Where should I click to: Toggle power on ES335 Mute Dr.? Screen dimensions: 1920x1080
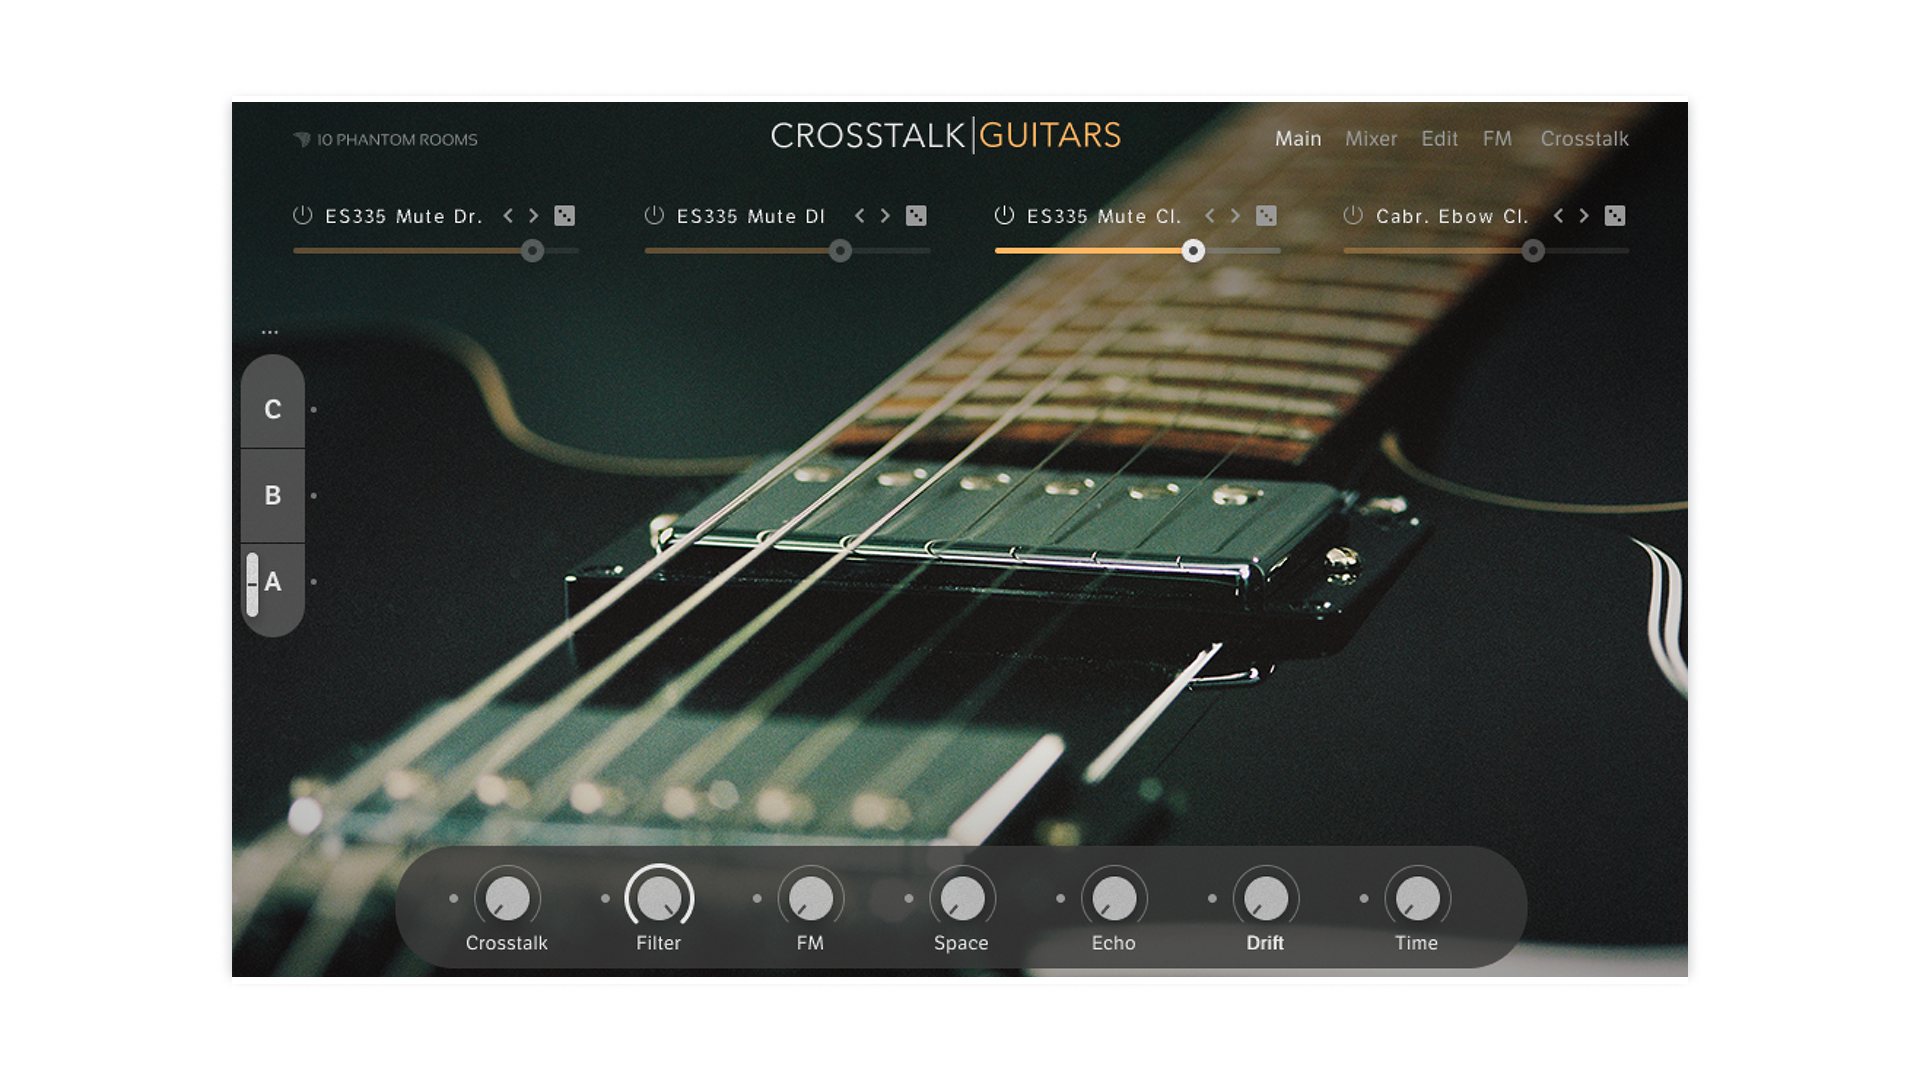(x=302, y=214)
